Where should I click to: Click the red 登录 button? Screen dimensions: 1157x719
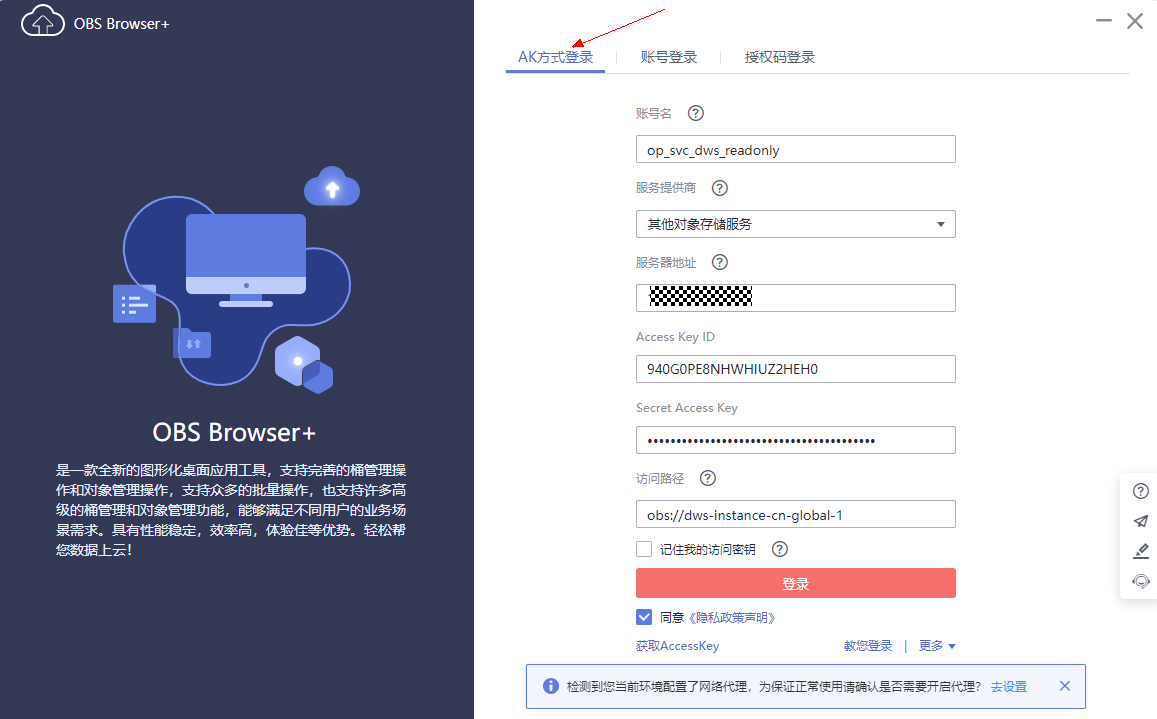click(795, 583)
